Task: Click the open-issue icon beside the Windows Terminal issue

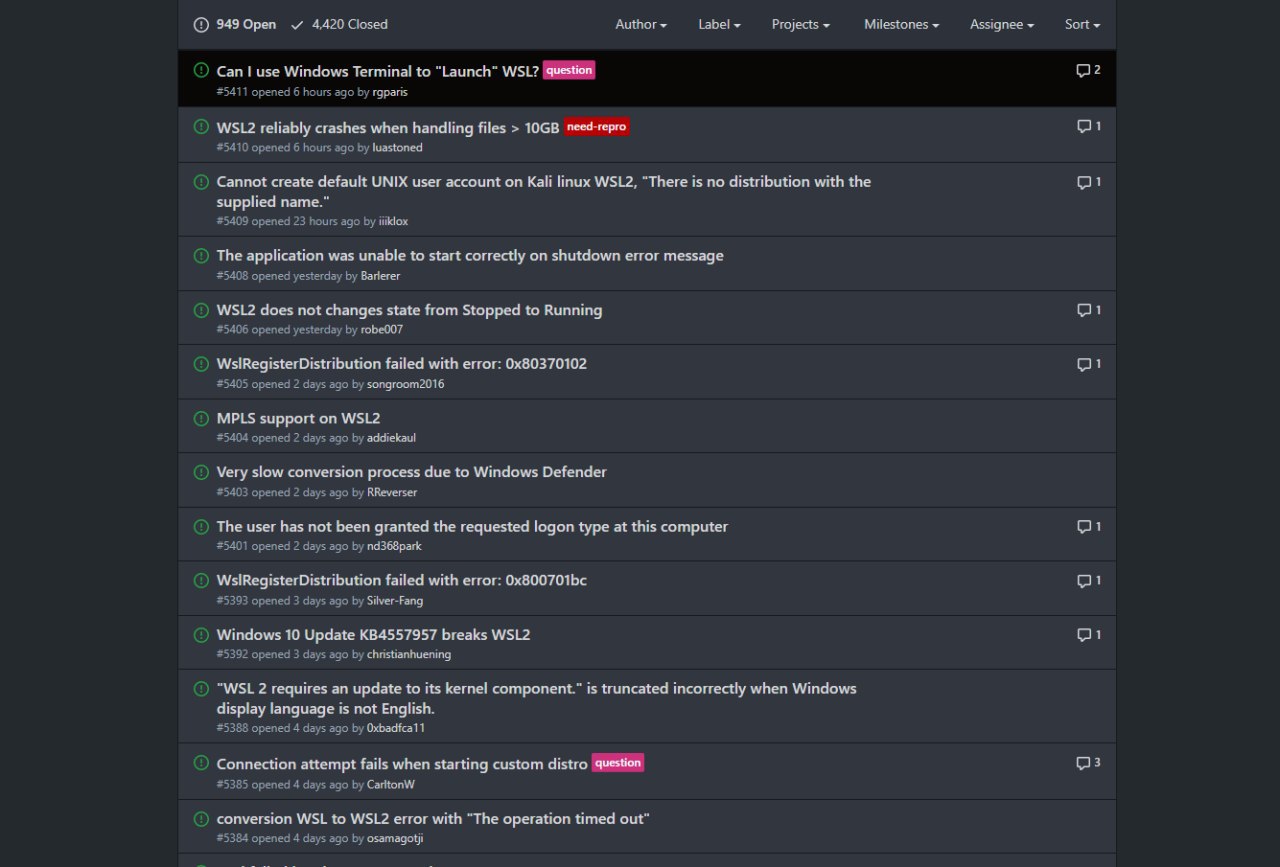Action: tap(201, 70)
